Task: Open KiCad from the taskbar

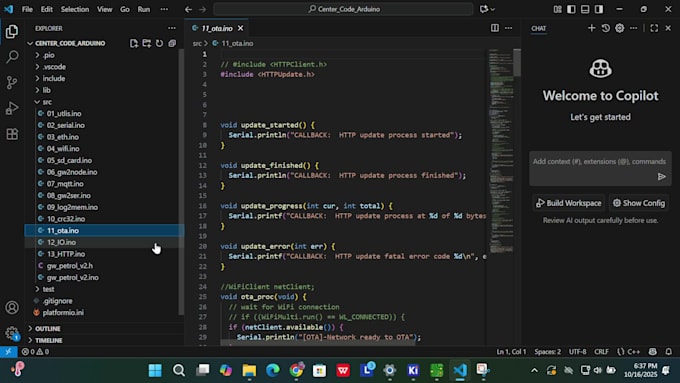Action: [x=413, y=370]
